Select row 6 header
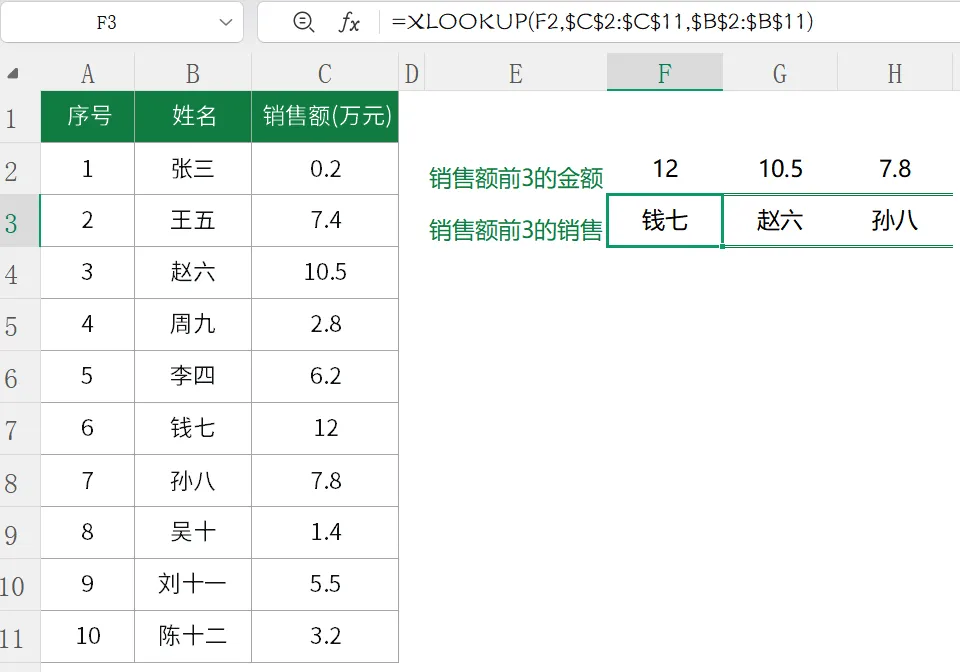This screenshot has height=672, width=960. pyautogui.click(x=20, y=377)
